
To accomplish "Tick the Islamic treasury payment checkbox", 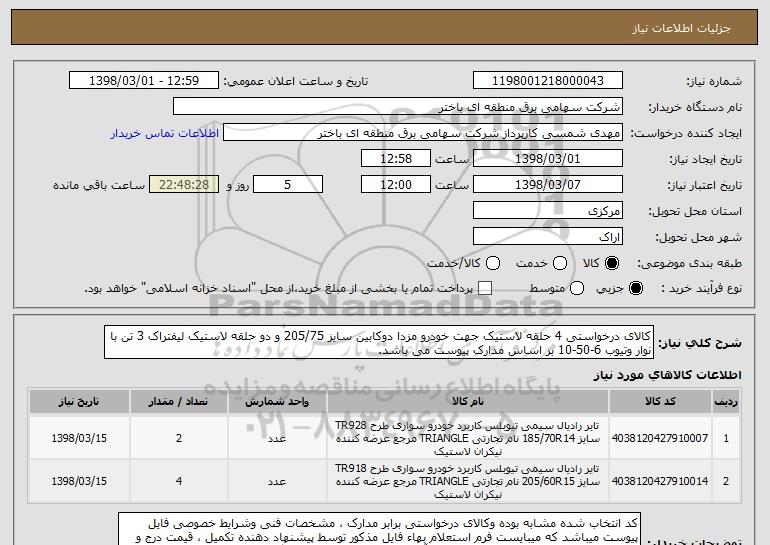I will click(485, 288).
